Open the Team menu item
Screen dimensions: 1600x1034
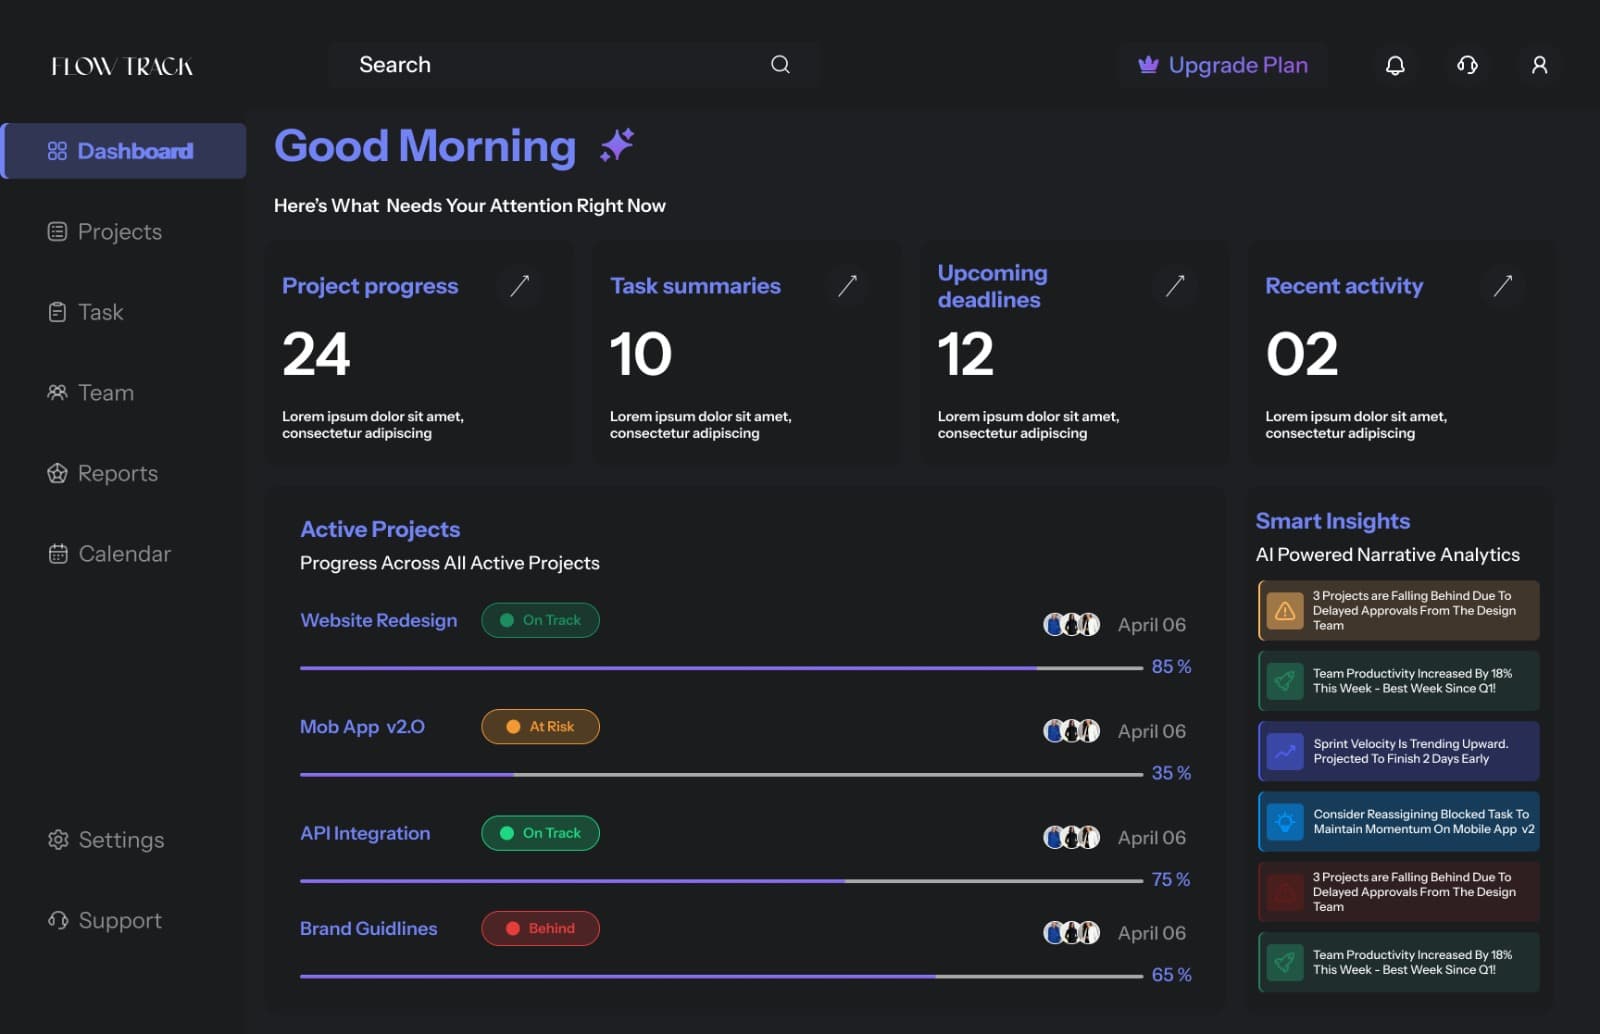pos(91,392)
